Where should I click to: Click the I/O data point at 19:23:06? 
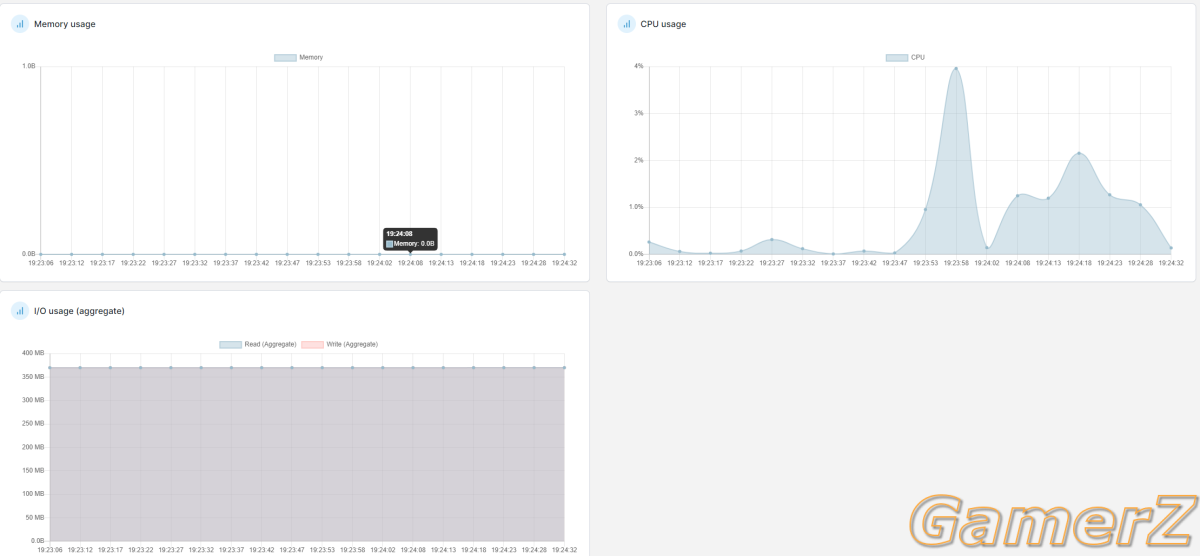tap(49, 368)
